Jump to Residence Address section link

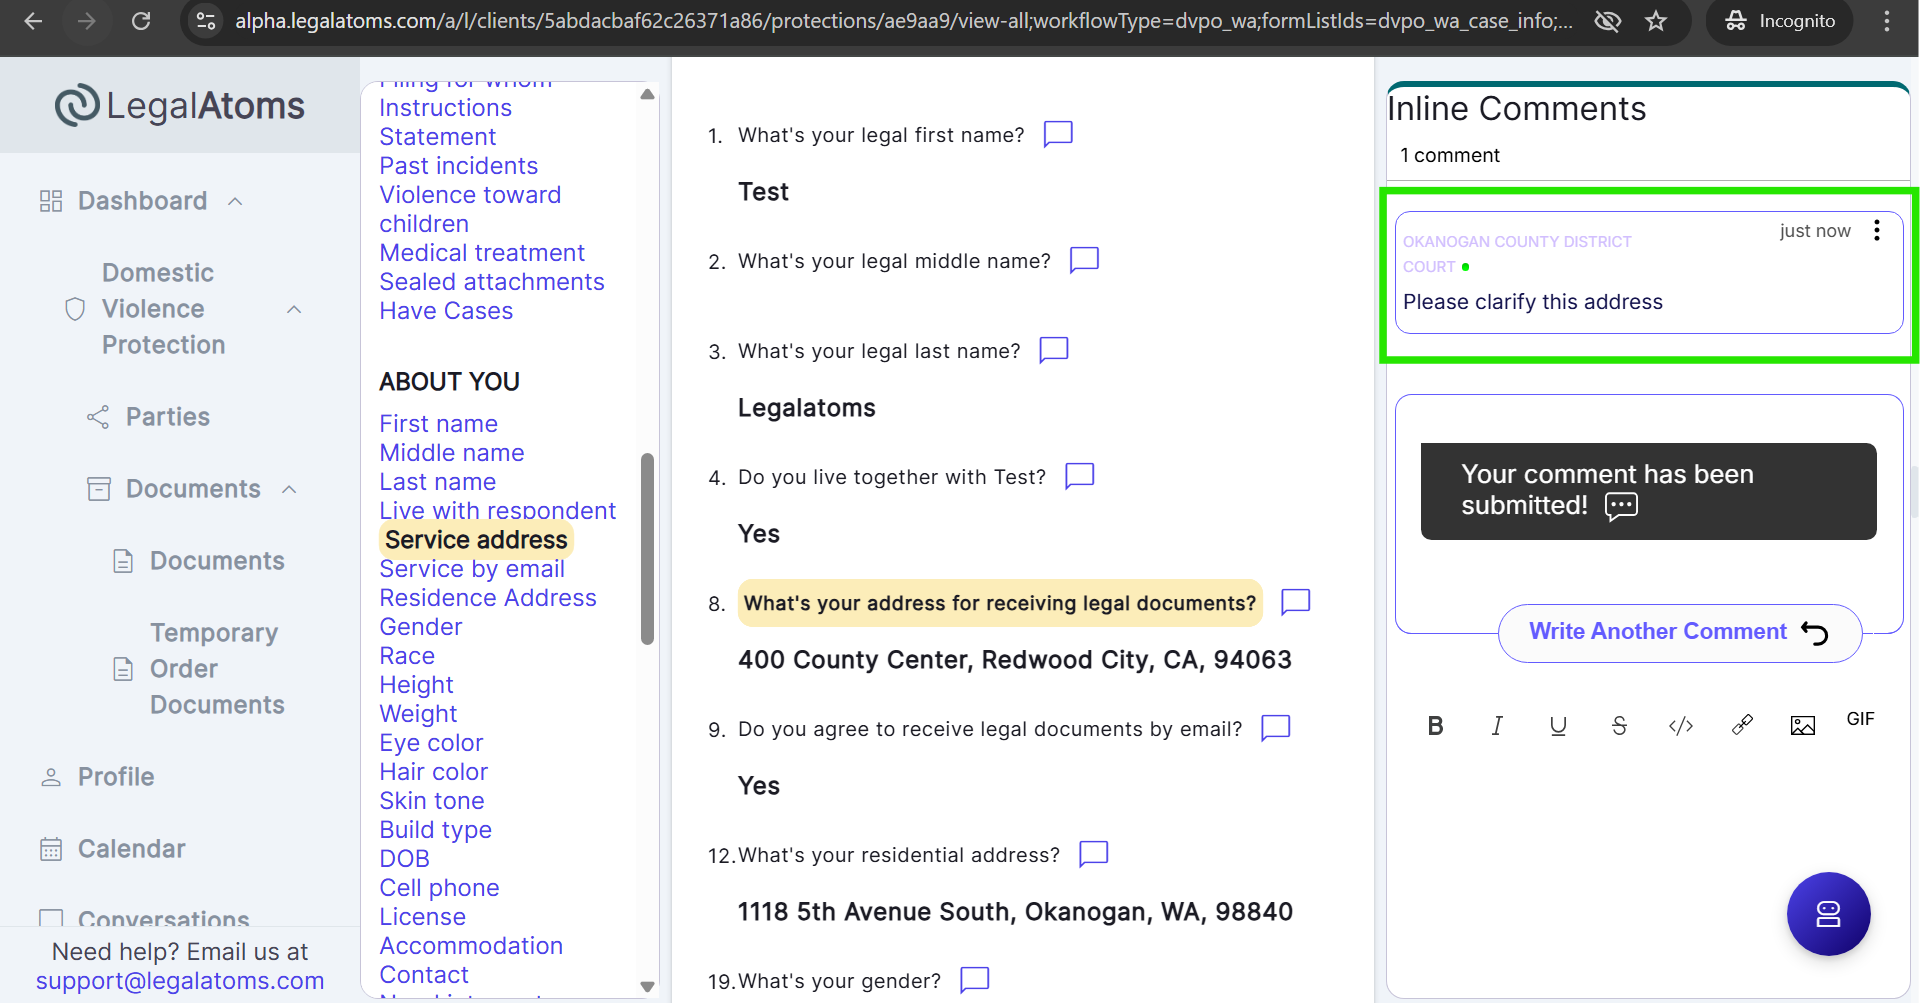(x=487, y=598)
